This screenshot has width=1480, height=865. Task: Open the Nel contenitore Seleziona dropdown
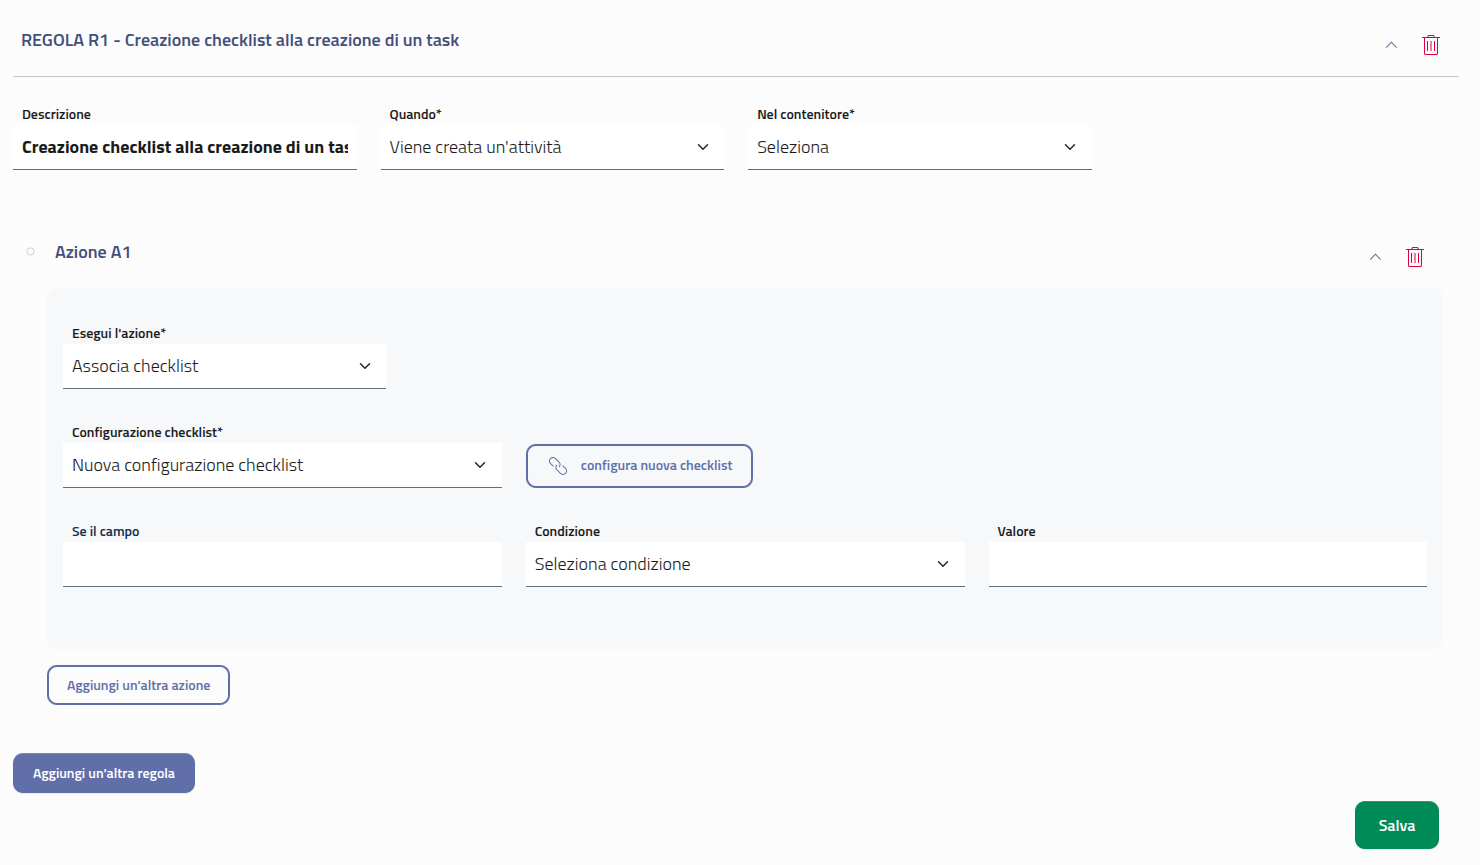[919, 146]
